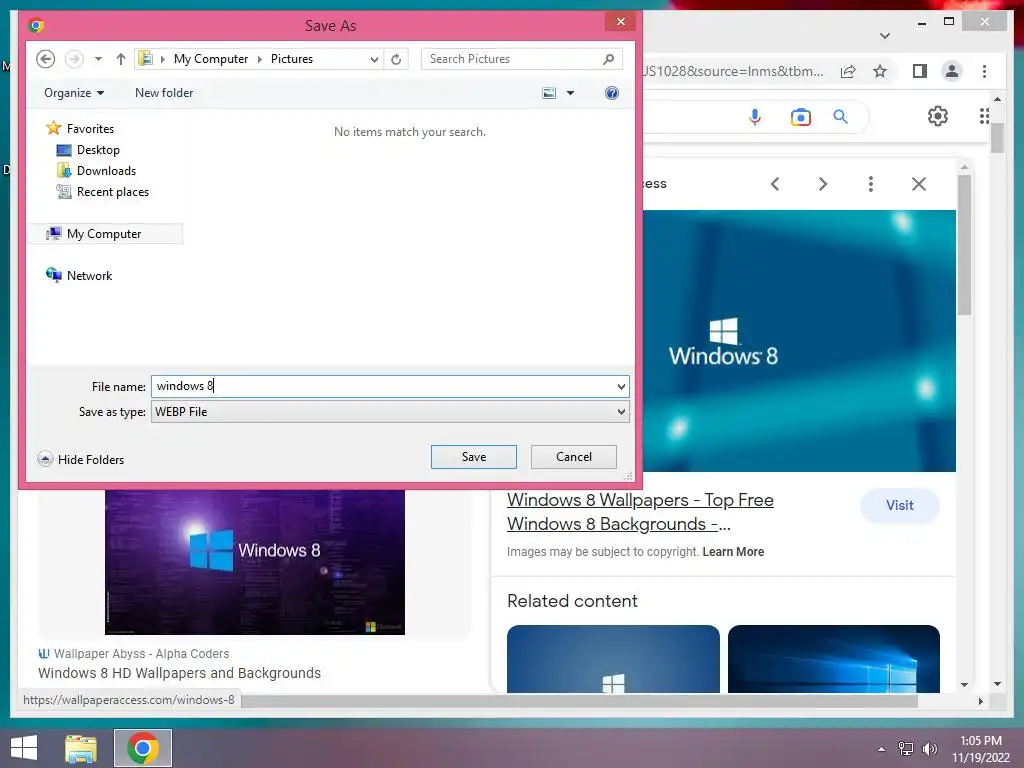
Task: Select My Computer in navigation pane
Action: click(x=104, y=234)
